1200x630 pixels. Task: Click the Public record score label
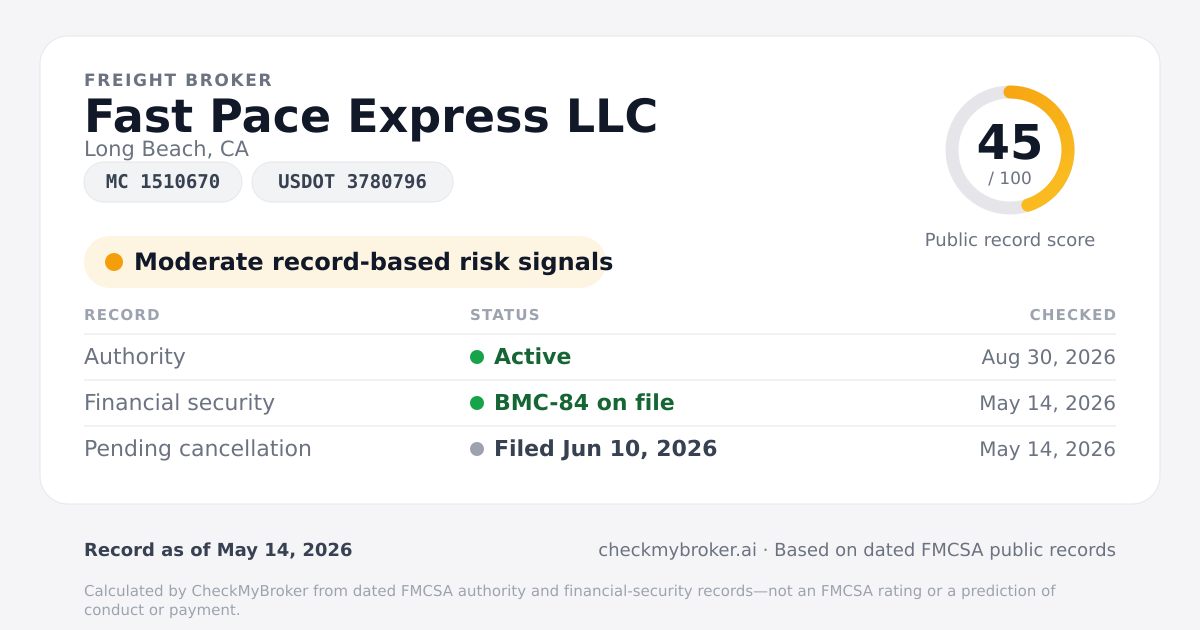pos(1010,240)
